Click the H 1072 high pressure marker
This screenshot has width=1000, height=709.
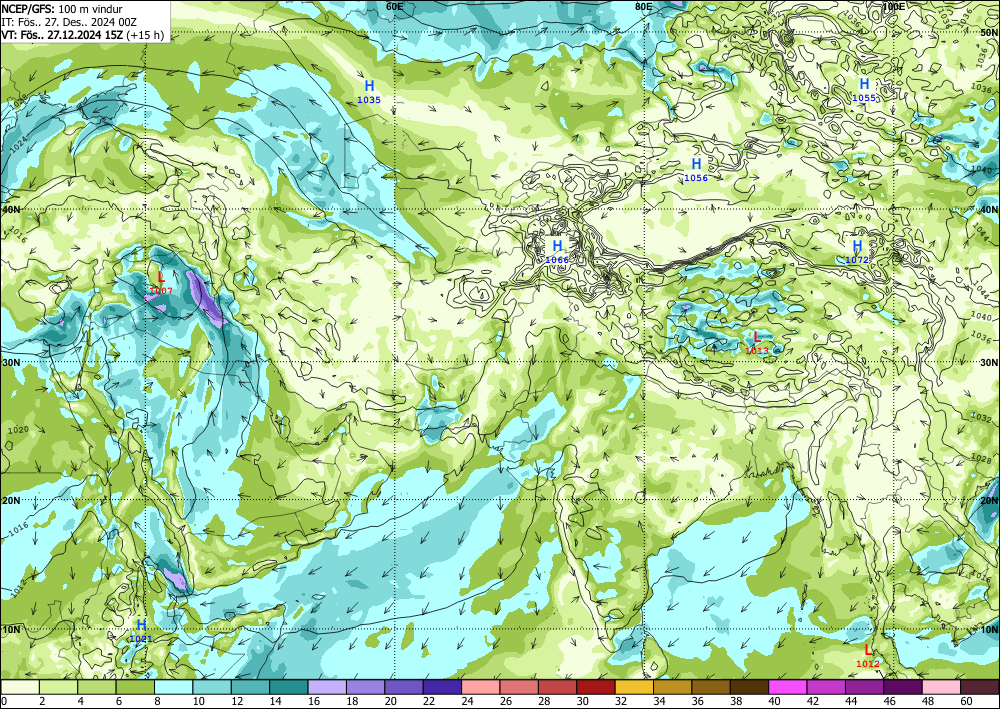pyautogui.click(x=857, y=251)
